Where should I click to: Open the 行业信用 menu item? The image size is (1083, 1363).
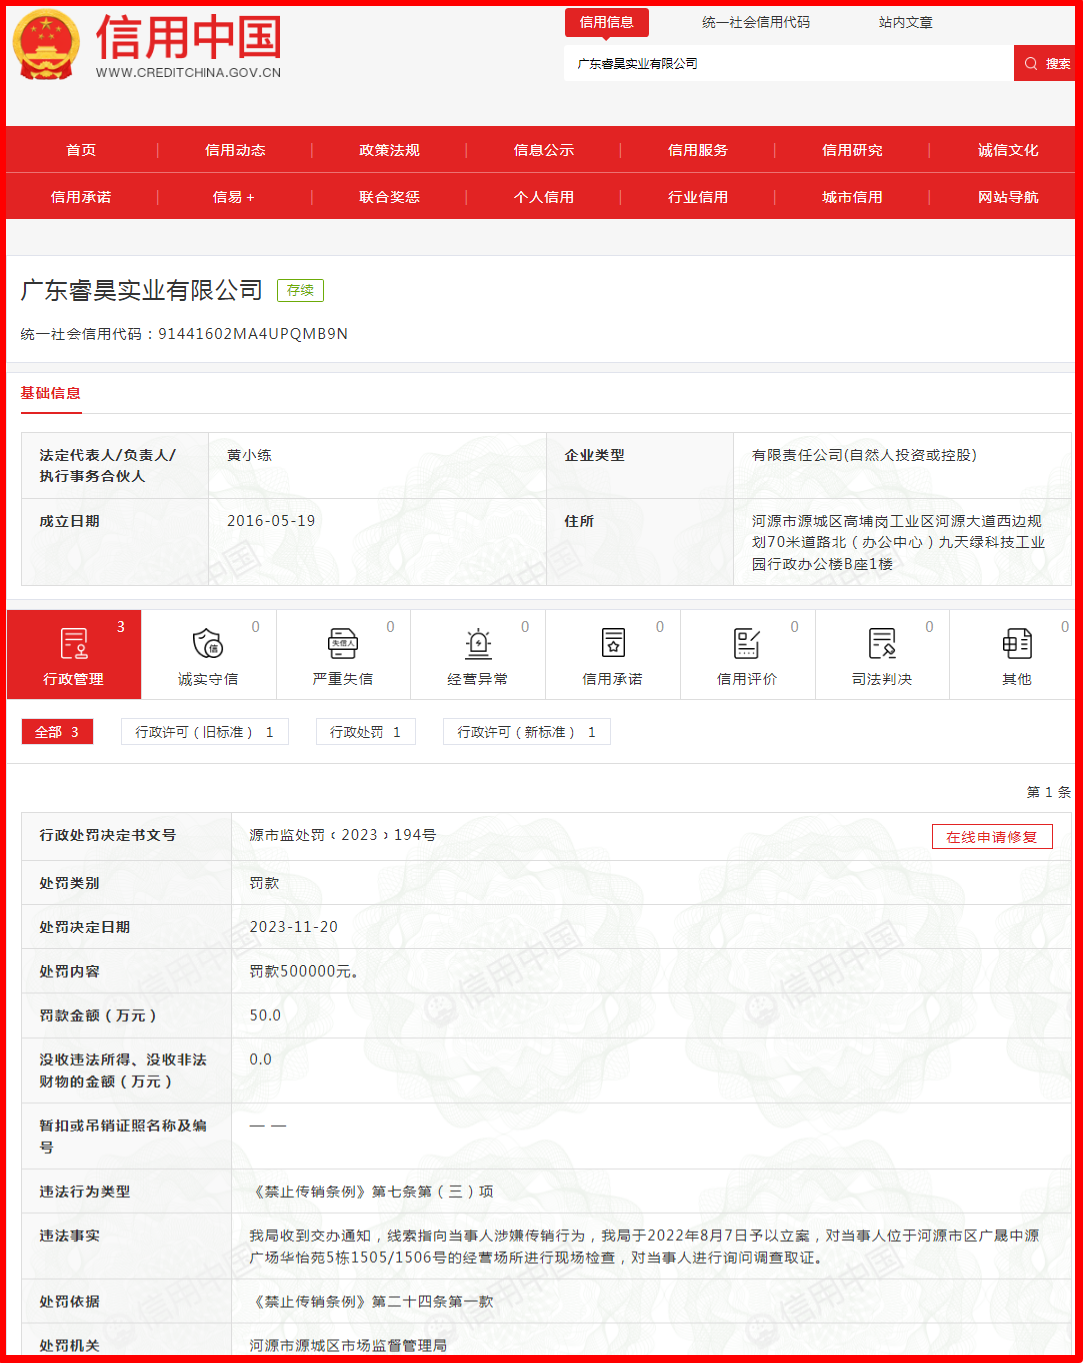tap(698, 197)
